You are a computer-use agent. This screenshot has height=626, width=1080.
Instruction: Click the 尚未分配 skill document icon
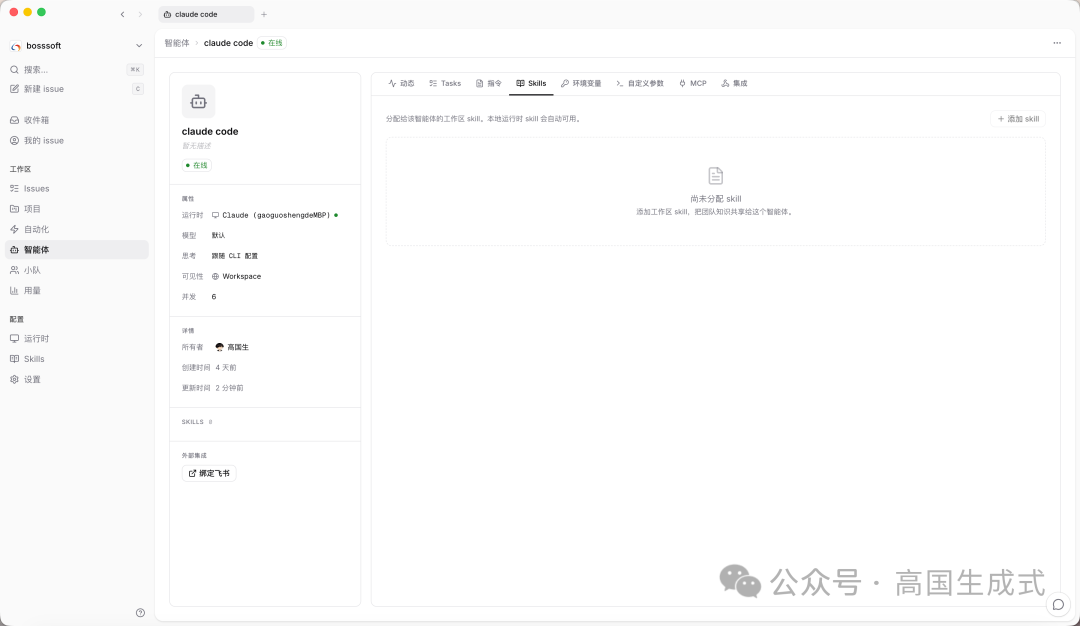pyautogui.click(x=716, y=176)
